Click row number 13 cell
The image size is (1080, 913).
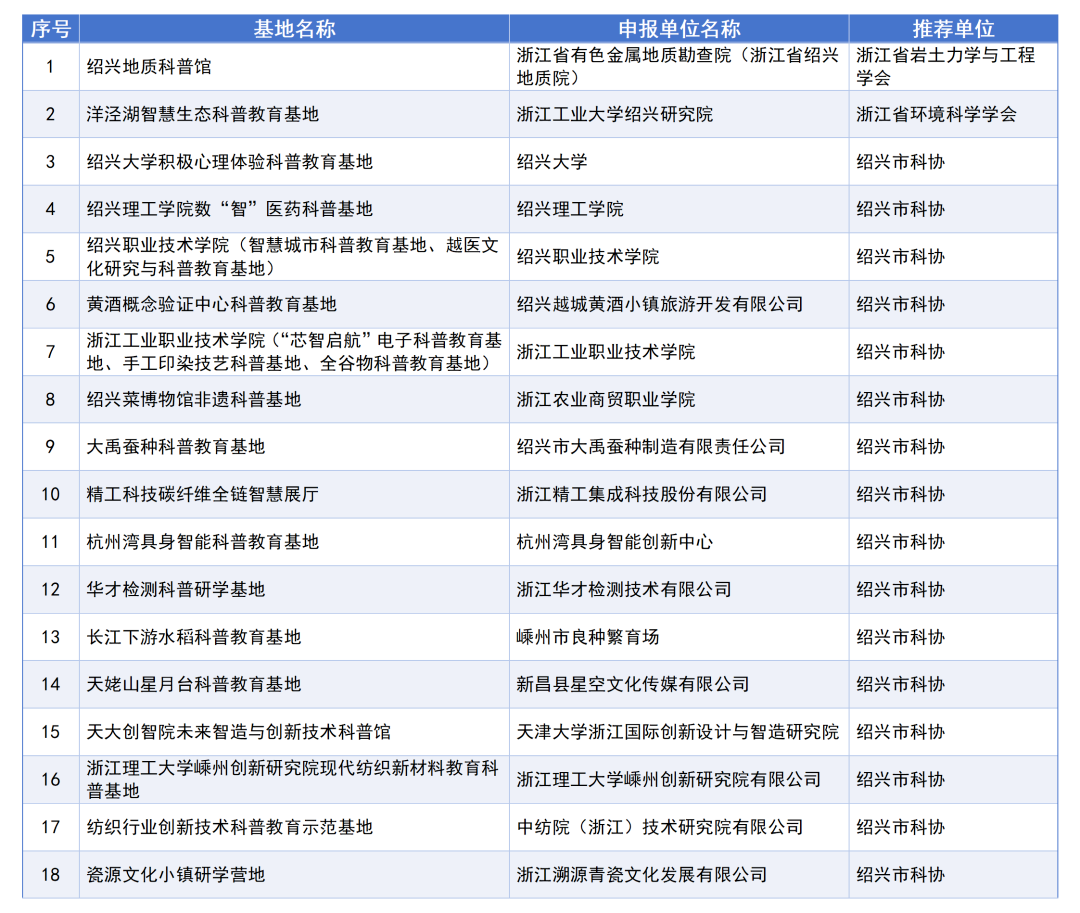[51, 637]
